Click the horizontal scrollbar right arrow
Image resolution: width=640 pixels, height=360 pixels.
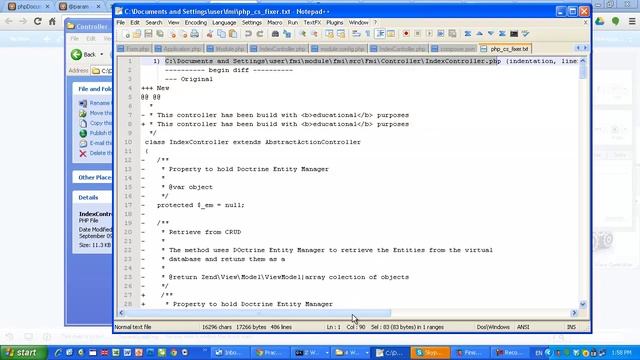tap(574, 313)
